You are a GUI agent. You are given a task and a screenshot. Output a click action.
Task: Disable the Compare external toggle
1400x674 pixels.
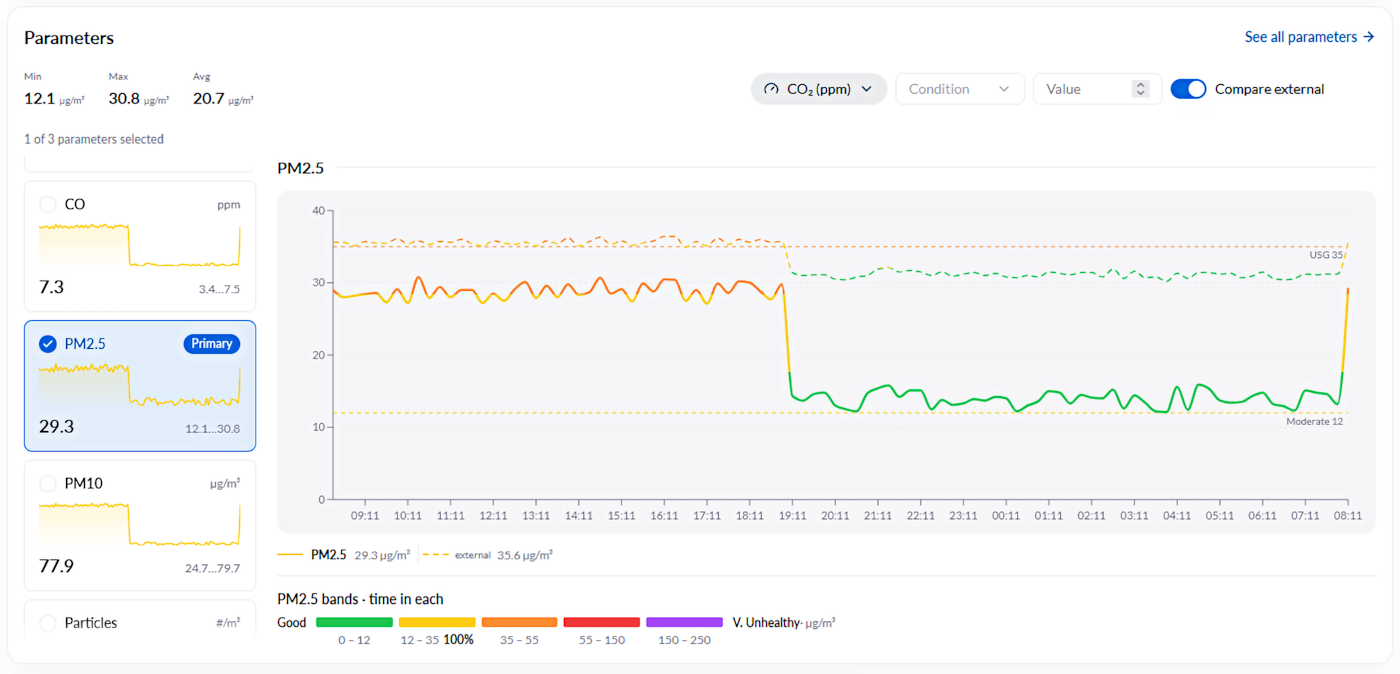click(x=1189, y=89)
